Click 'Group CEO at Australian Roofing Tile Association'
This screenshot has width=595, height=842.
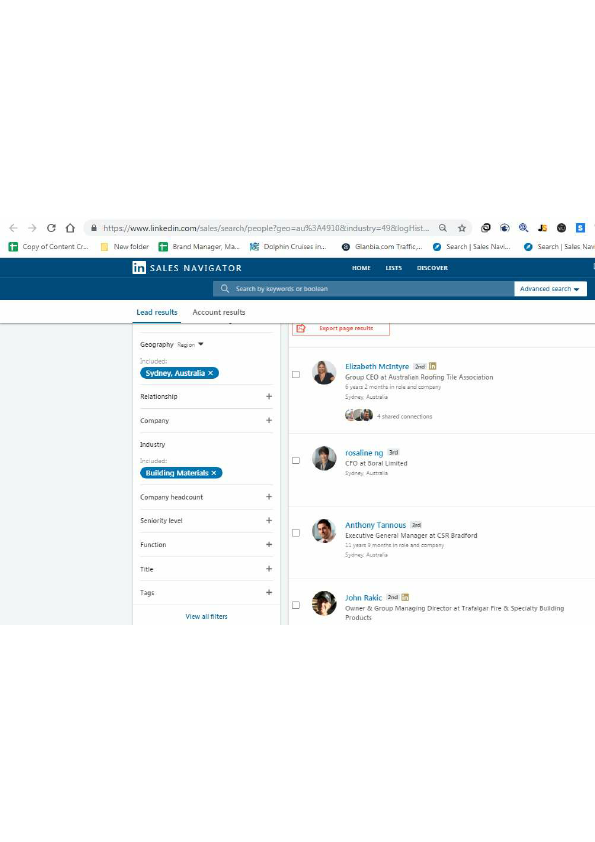[419, 377]
